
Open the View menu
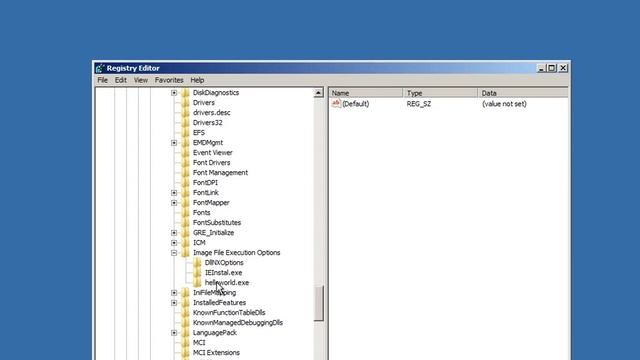tap(141, 80)
